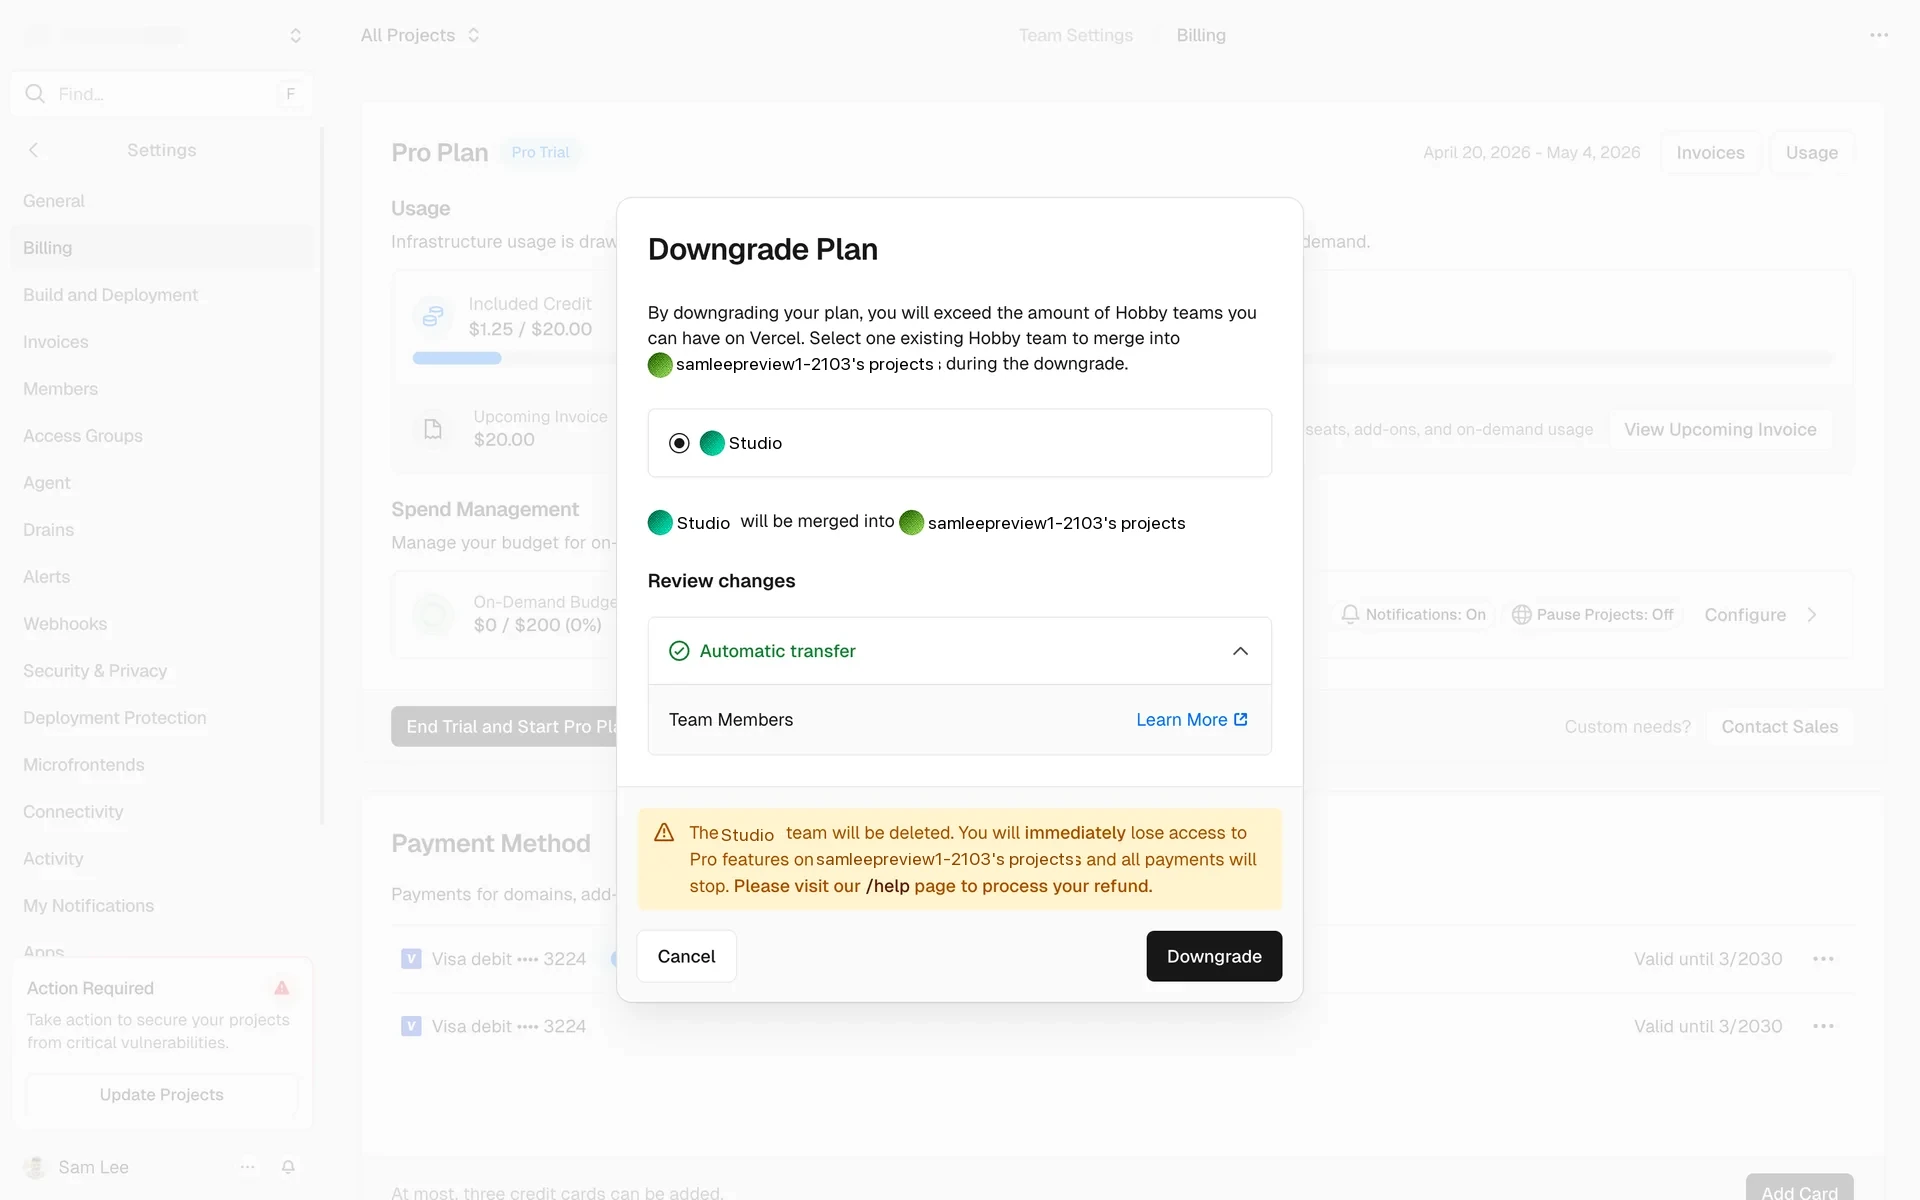
Task: Click the Upcoming Invoice document icon
Action: point(433,429)
